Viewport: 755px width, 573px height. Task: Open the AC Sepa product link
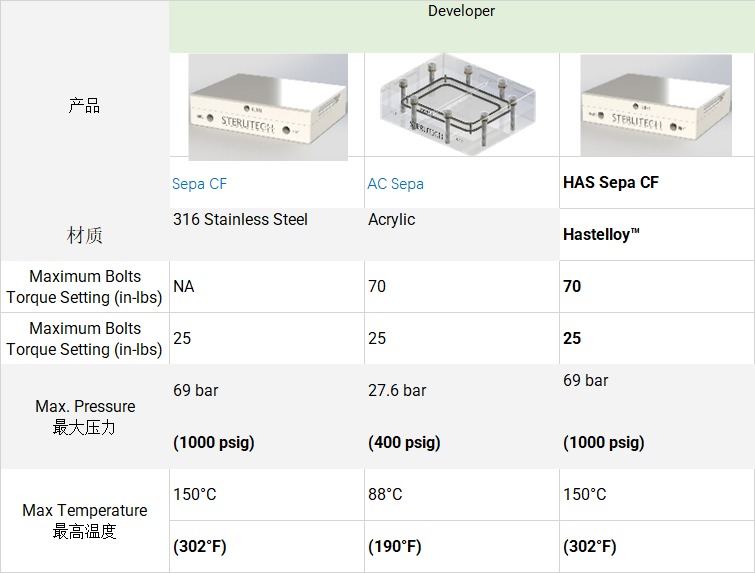click(x=395, y=184)
